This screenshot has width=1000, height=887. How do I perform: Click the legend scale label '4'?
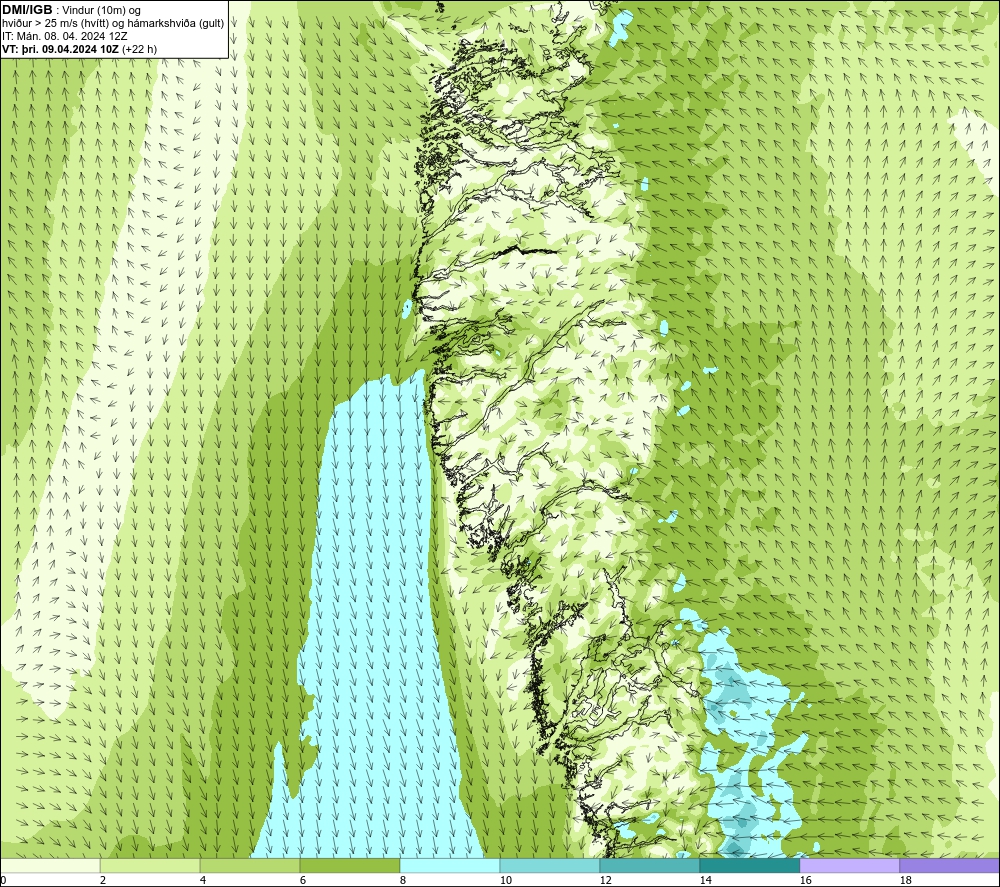coord(203,881)
